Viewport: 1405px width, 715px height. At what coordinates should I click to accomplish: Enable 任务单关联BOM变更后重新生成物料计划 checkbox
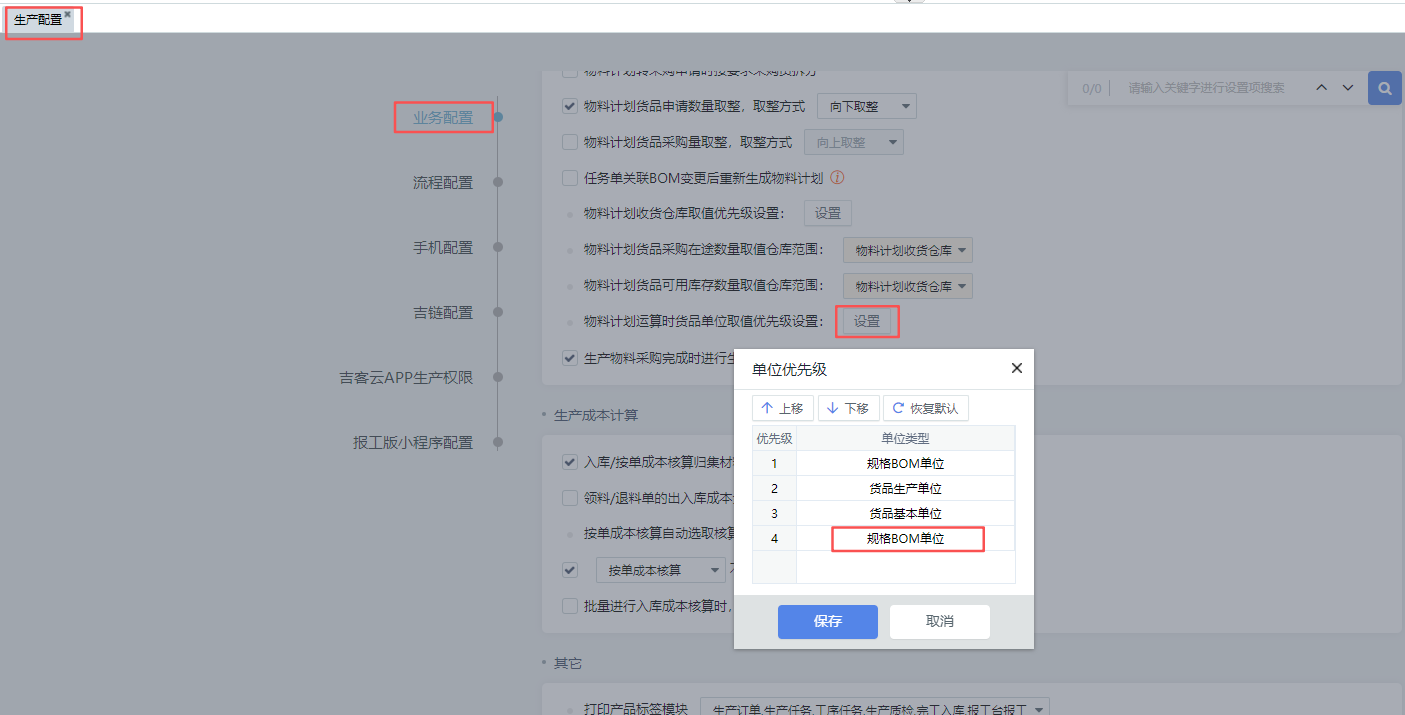[x=570, y=178]
